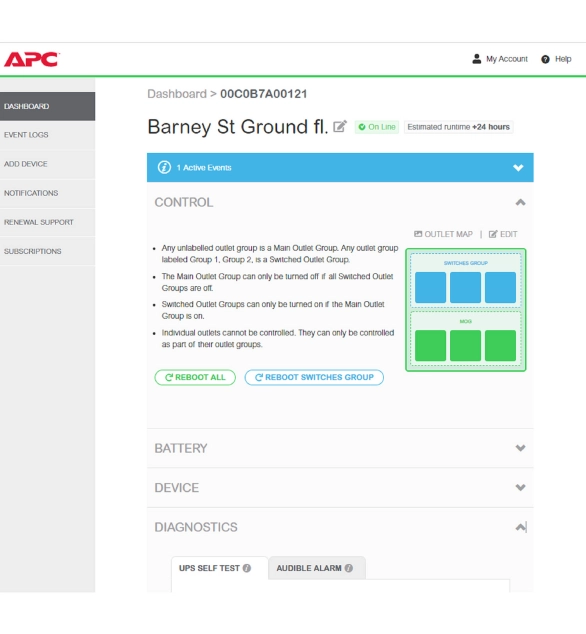Click the Active Events info icon
Screen dimensions: 586x634
(x=164, y=167)
